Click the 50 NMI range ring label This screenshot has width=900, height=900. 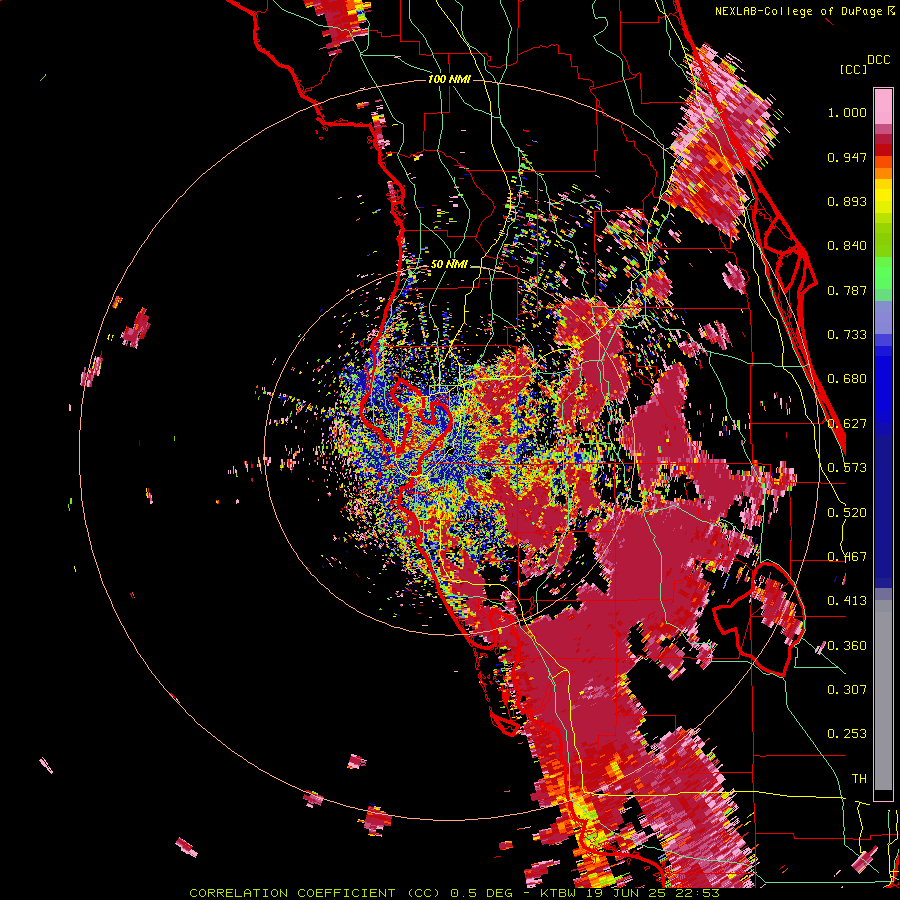449,264
